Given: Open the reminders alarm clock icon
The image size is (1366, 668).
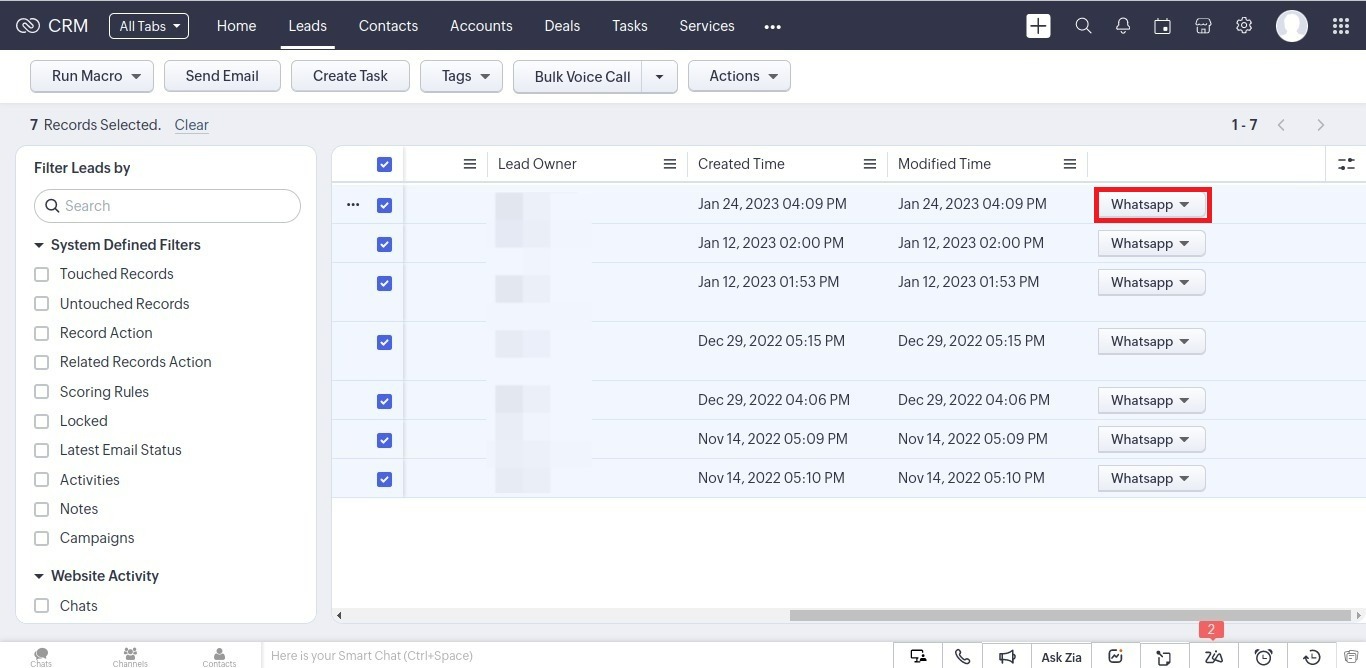Looking at the screenshot, I should pyautogui.click(x=1263, y=656).
